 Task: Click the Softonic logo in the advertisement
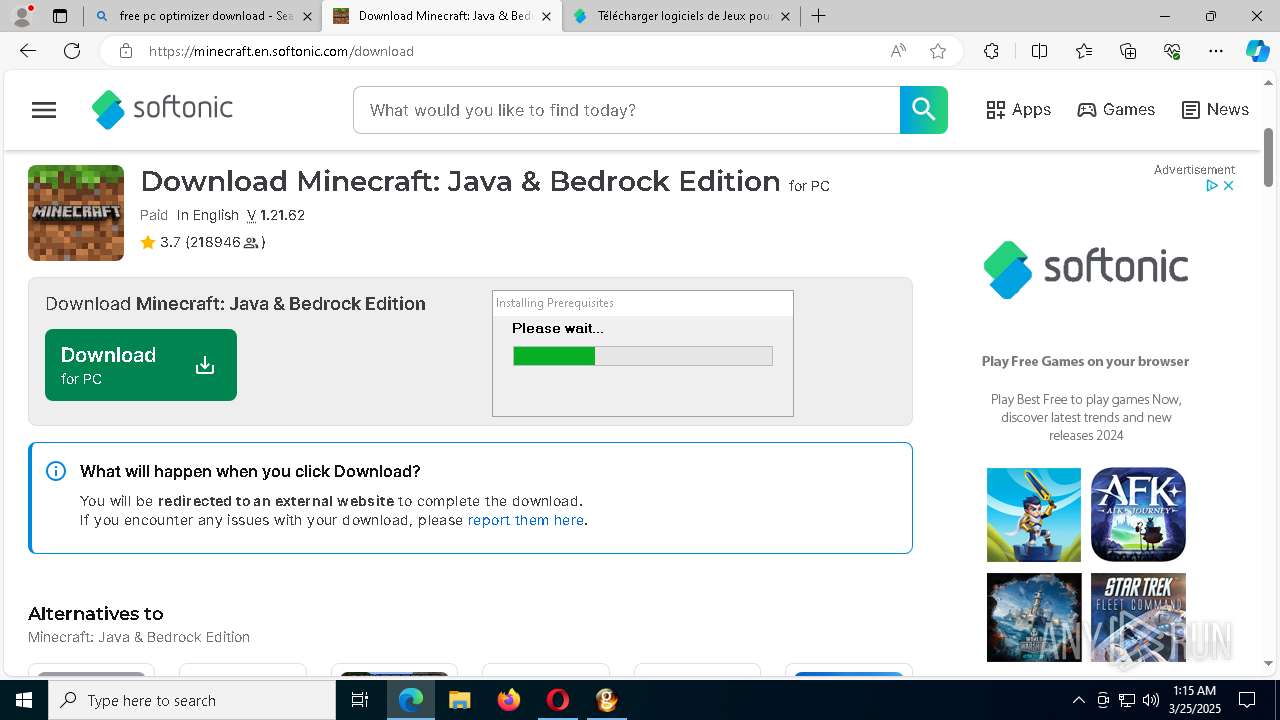click(1086, 269)
